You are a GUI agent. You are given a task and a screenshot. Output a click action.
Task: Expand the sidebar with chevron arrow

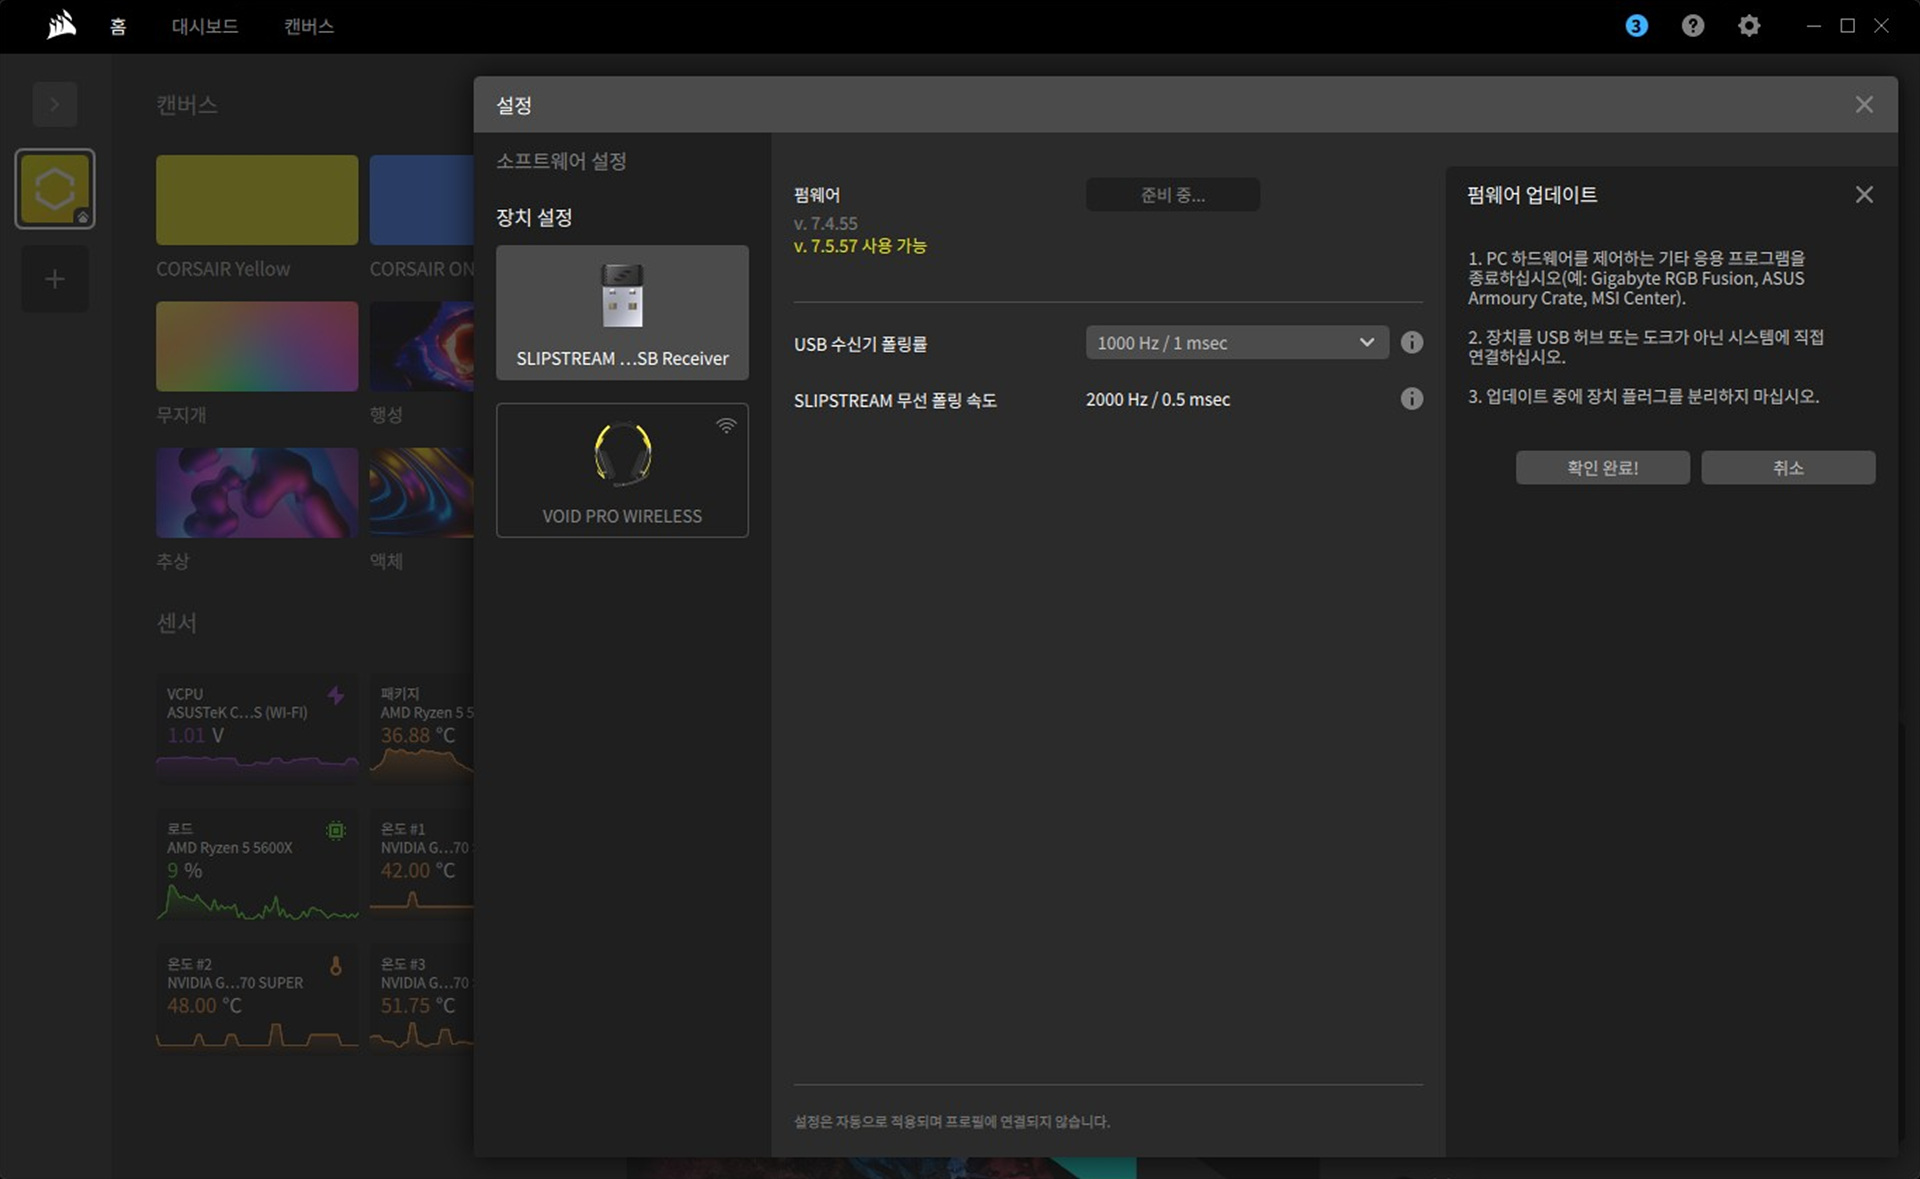point(55,104)
